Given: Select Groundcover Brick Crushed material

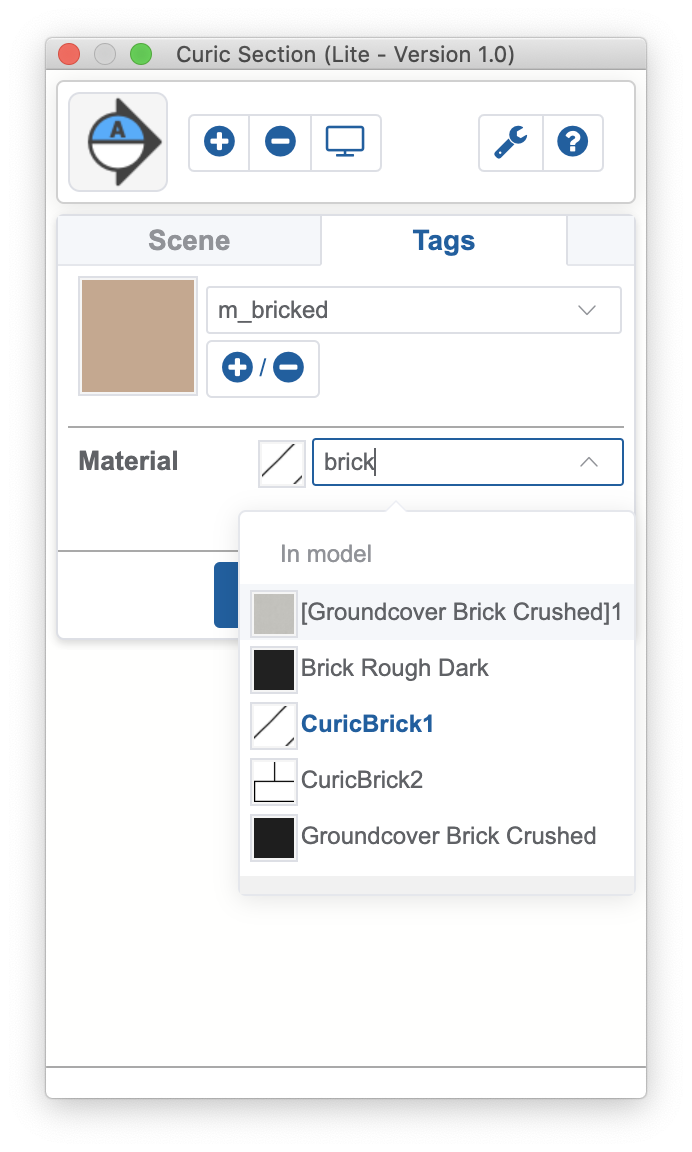Looking at the screenshot, I should pyautogui.click(x=447, y=836).
